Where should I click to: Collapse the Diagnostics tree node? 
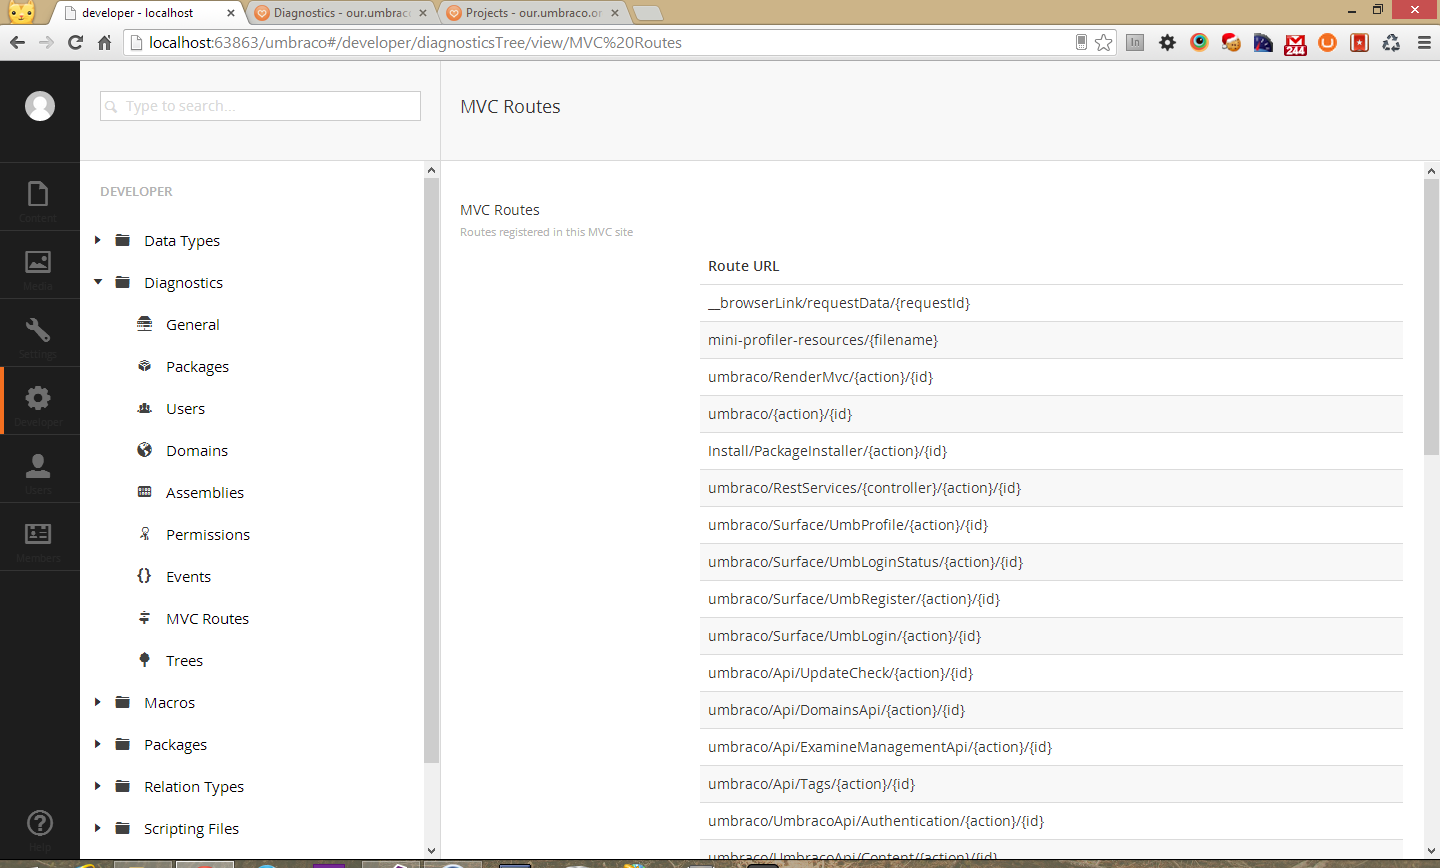pos(98,282)
